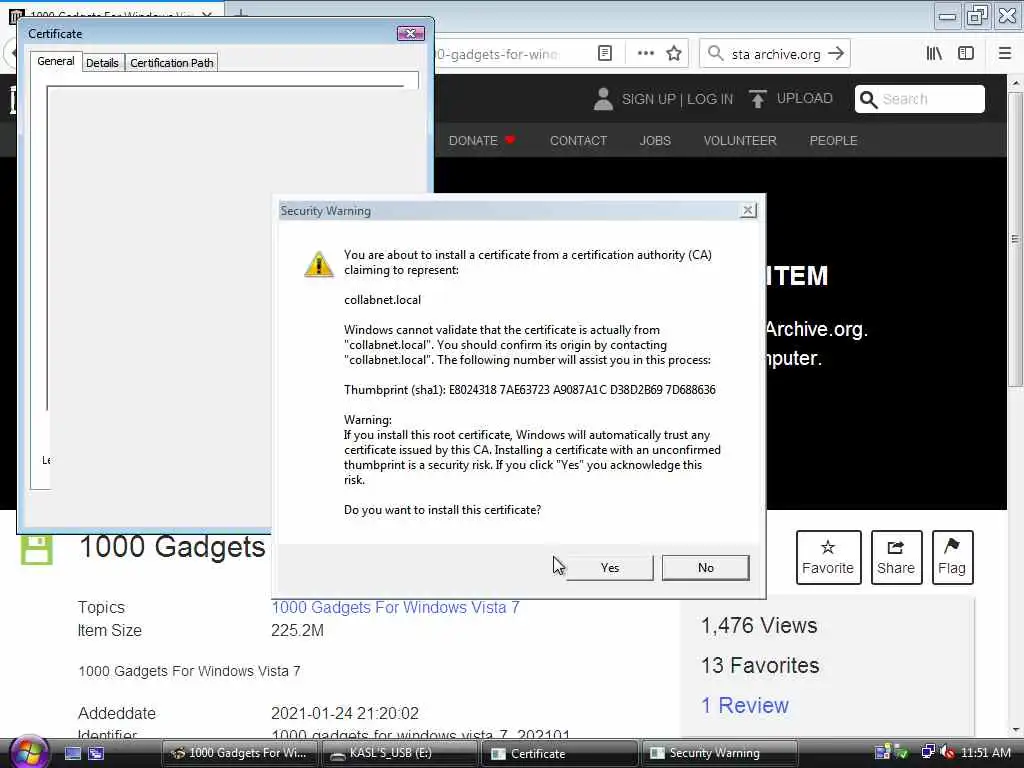This screenshot has height=768, width=1024.
Task: Confirm certificate install with Yes button
Action: (x=609, y=568)
